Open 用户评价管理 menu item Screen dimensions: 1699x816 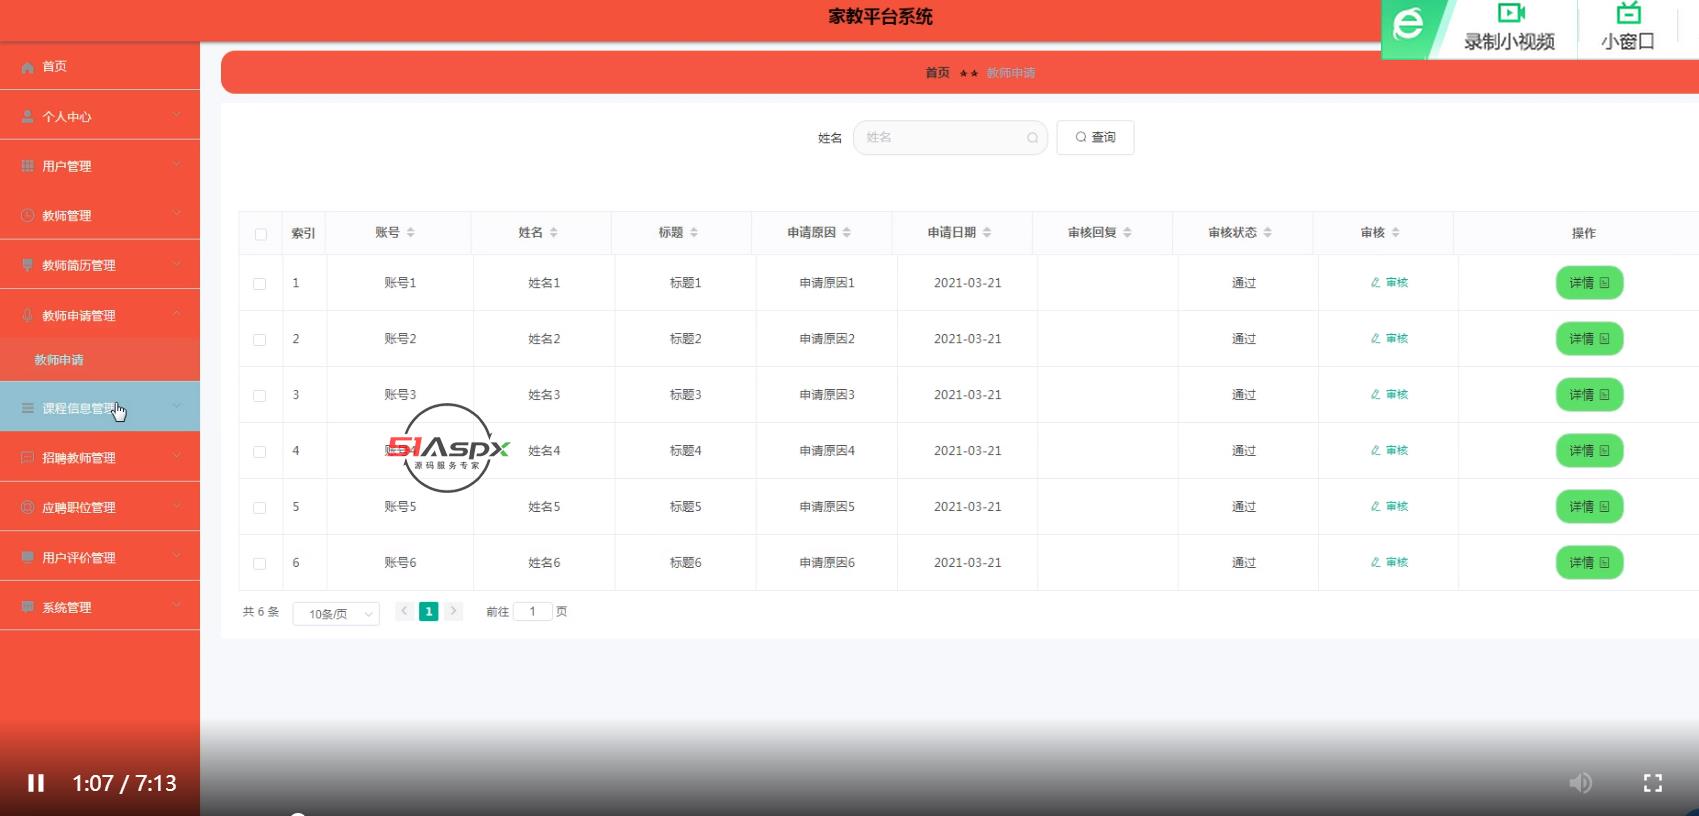click(100, 557)
